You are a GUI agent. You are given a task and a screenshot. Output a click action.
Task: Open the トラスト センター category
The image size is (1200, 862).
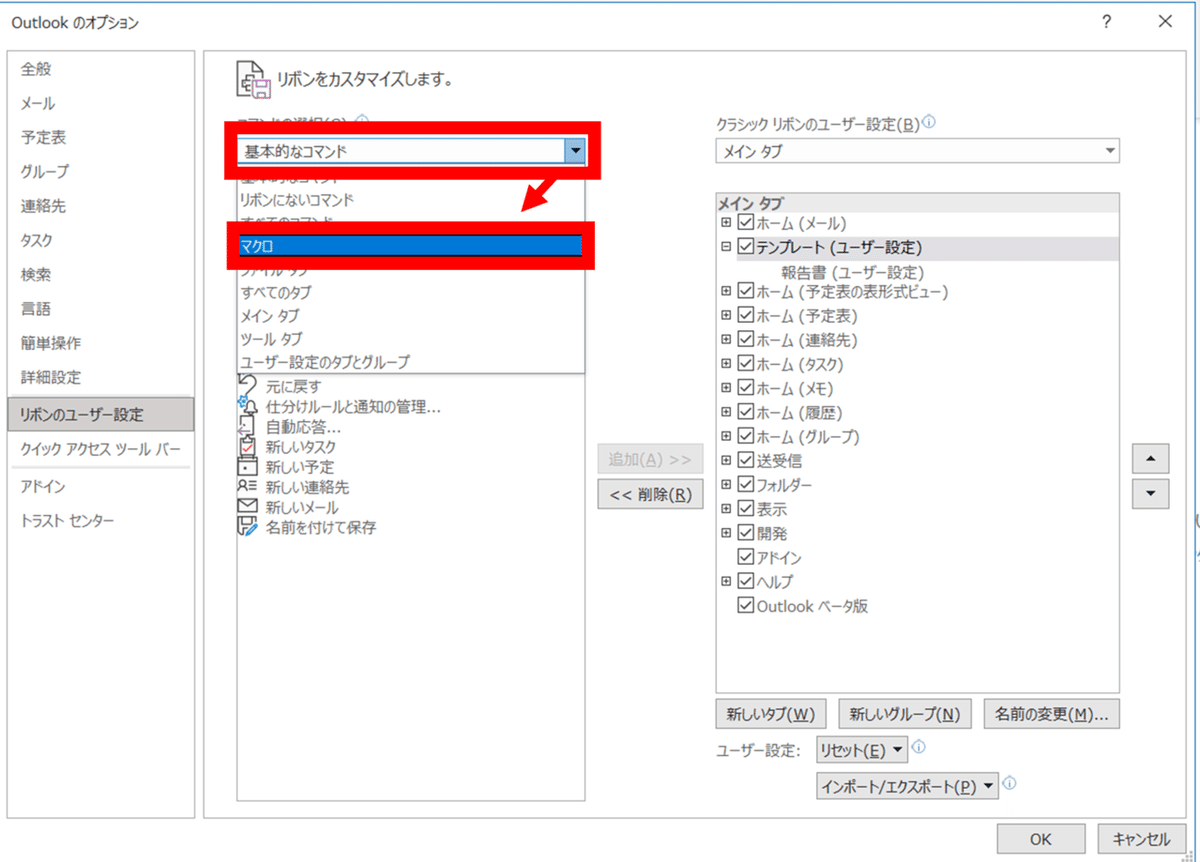coord(100,521)
